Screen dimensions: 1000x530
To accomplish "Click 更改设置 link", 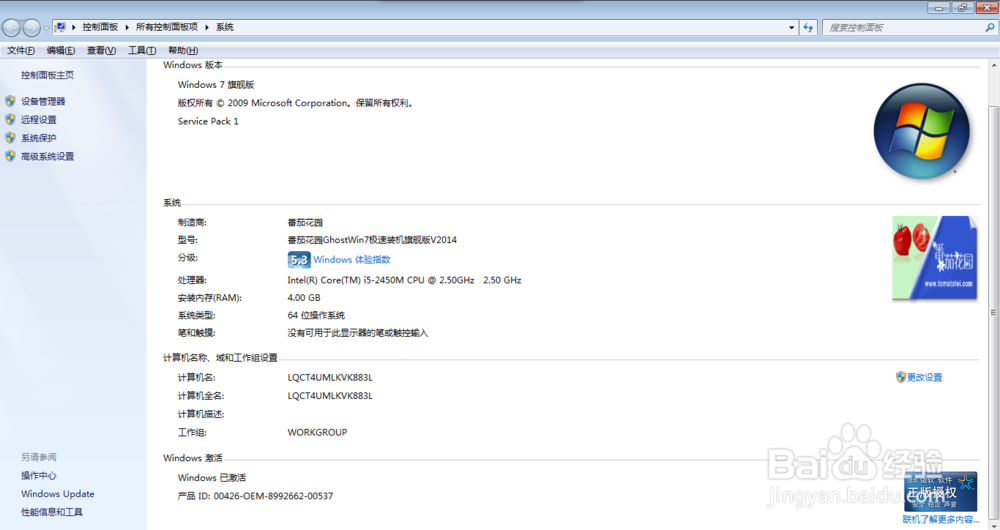I will [x=924, y=377].
